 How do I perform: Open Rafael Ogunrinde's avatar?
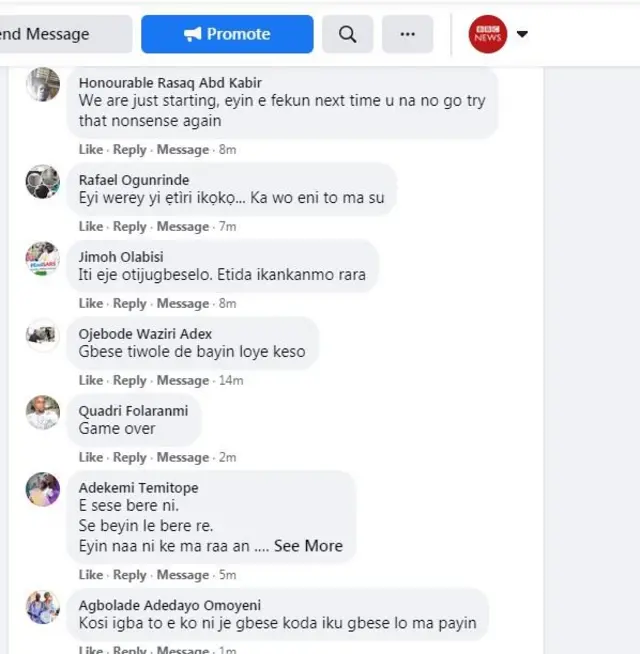pos(43,182)
